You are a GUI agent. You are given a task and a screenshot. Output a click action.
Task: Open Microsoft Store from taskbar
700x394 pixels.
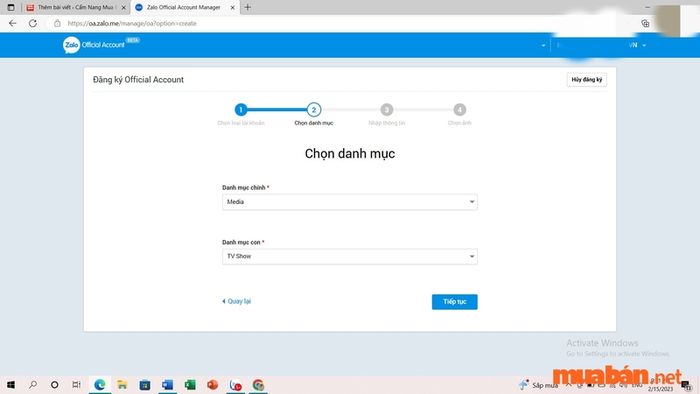[x=145, y=385]
